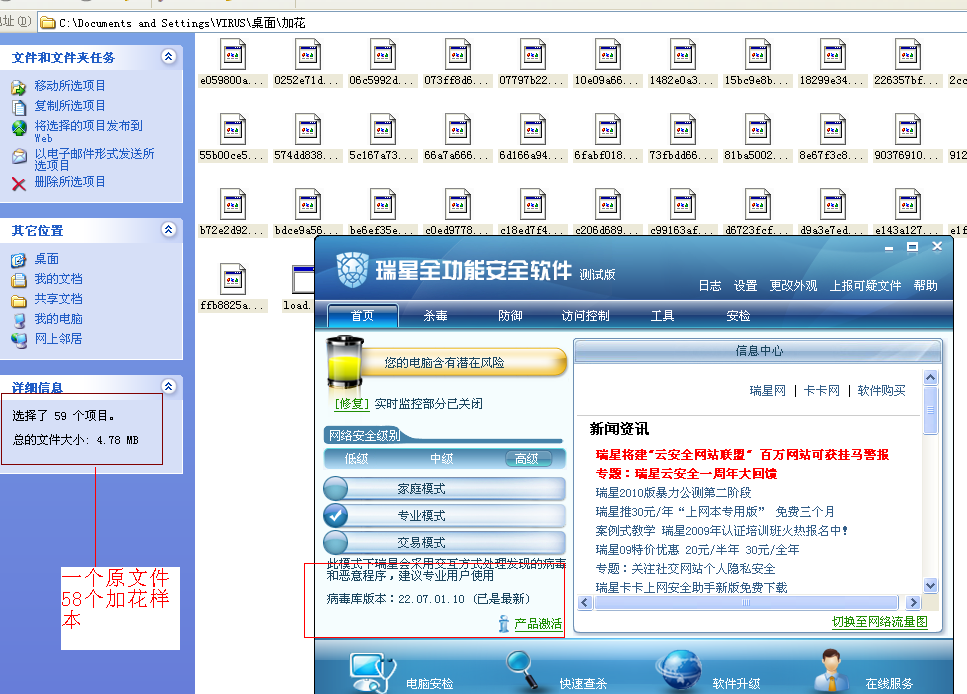Screen dimensions: 967x694
Task: Select file icon b72e2d92
Action: click(x=233, y=204)
